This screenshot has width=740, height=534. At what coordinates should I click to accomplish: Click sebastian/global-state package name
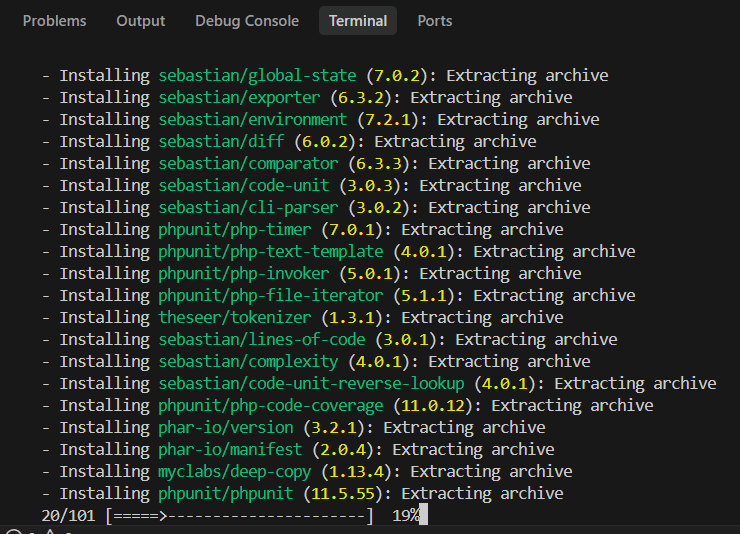pos(257,75)
